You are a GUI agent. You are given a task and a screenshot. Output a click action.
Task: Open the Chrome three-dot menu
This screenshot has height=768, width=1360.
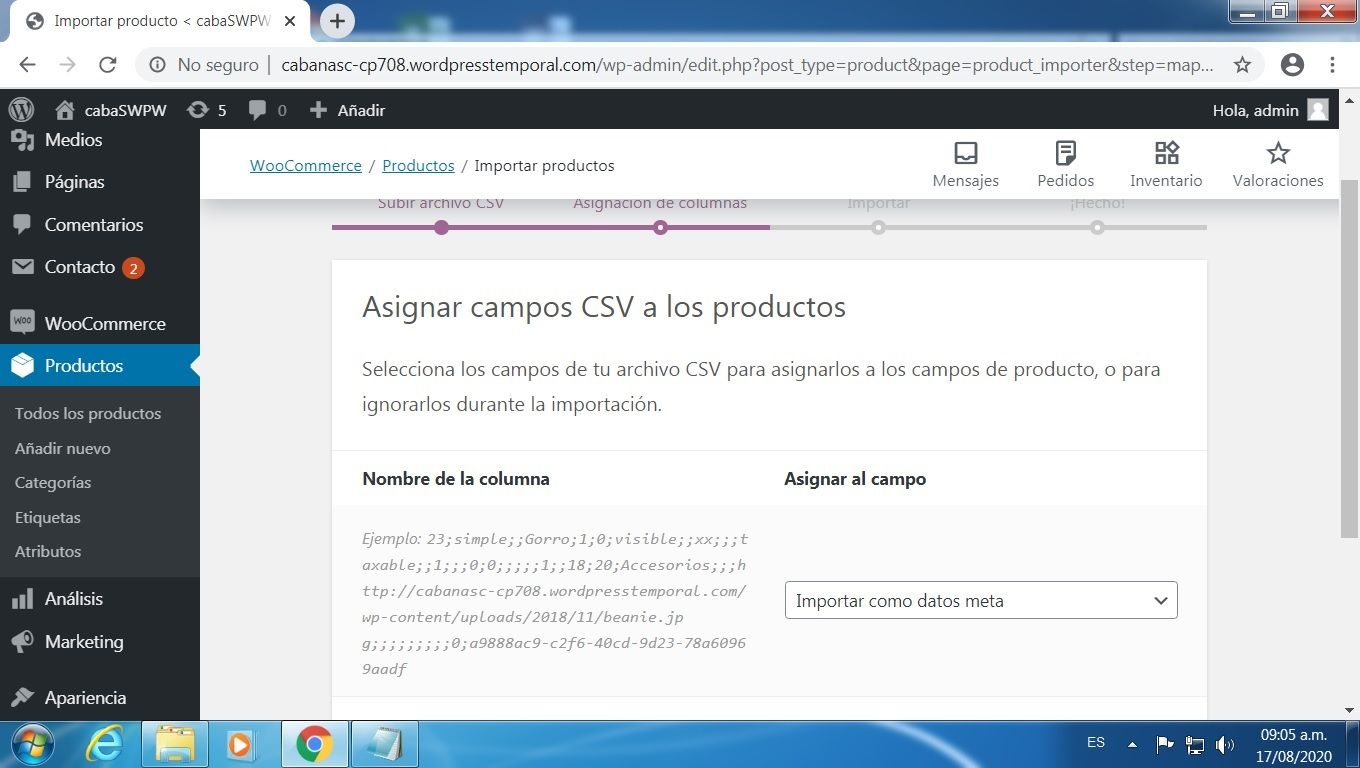tap(1333, 65)
